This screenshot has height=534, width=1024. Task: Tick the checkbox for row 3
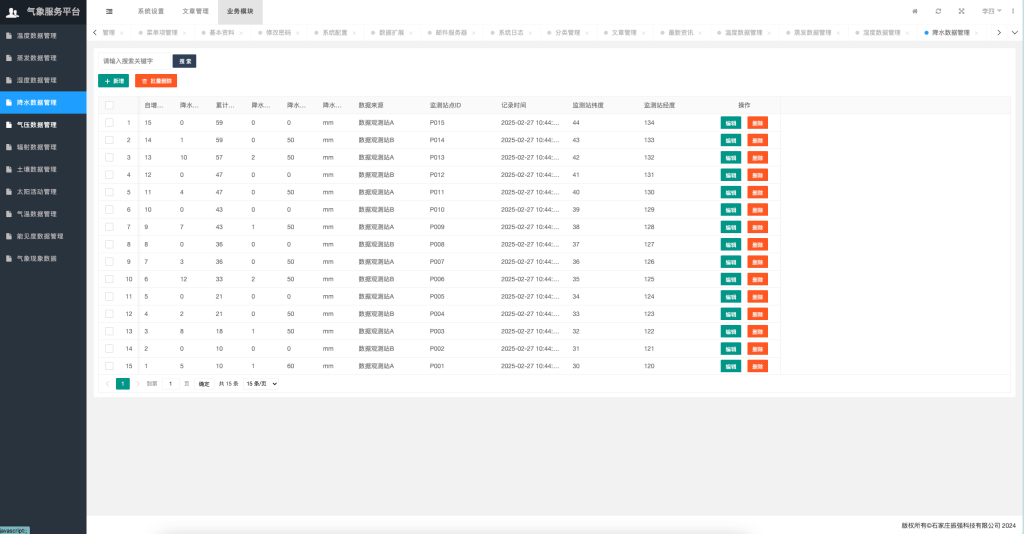[109, 158]
